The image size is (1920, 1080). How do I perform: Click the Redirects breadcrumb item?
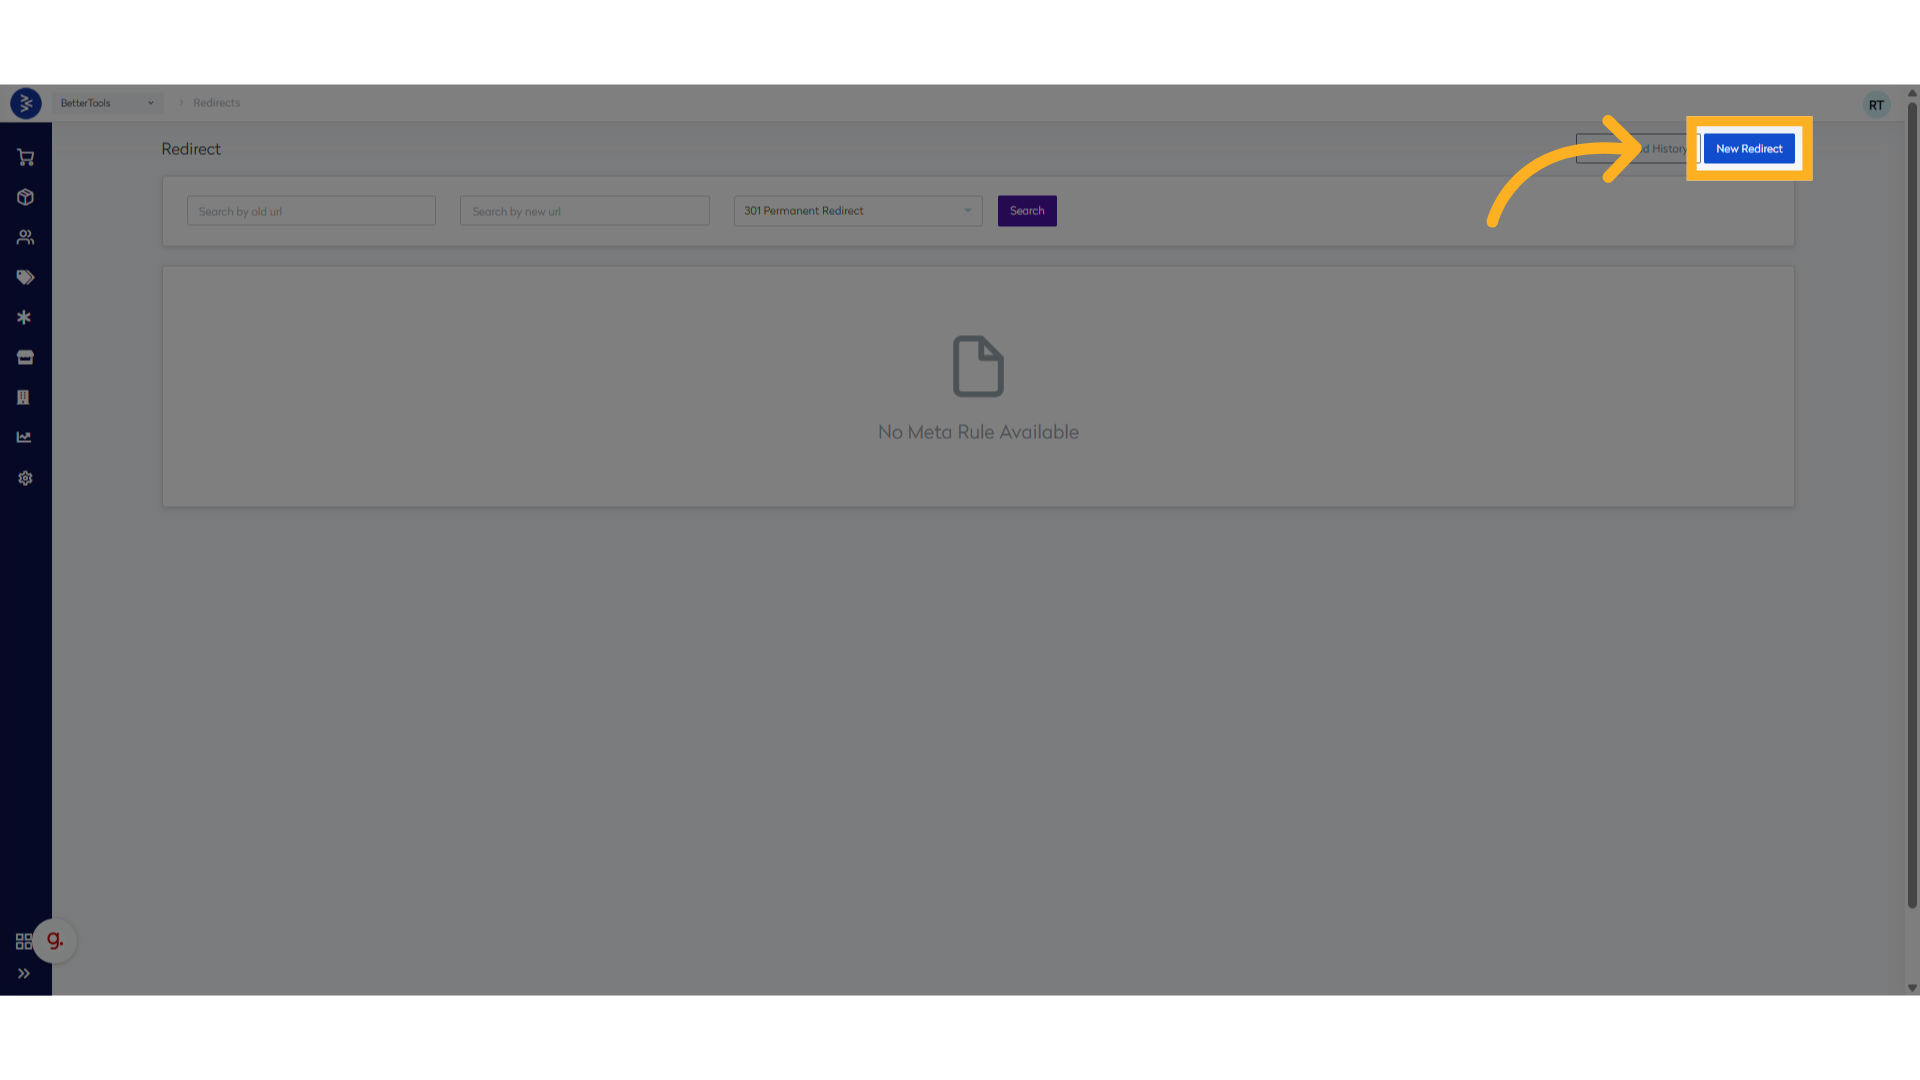pos(216,103)
